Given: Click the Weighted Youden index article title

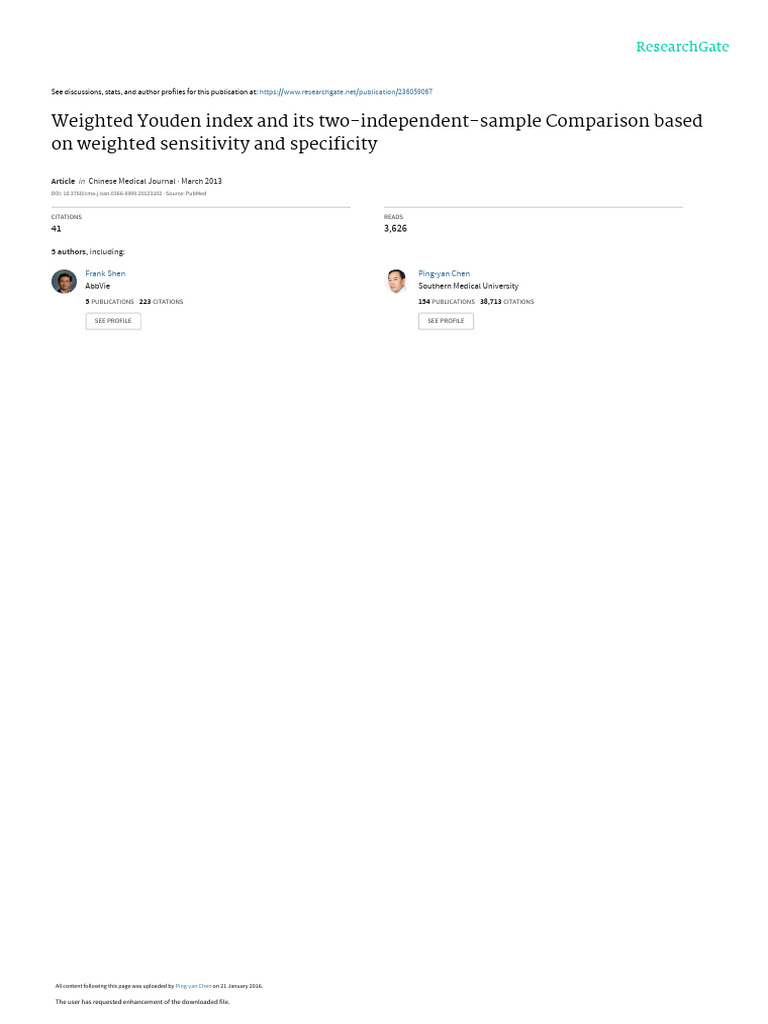Looking at the screenshot, I should (376, 132).
